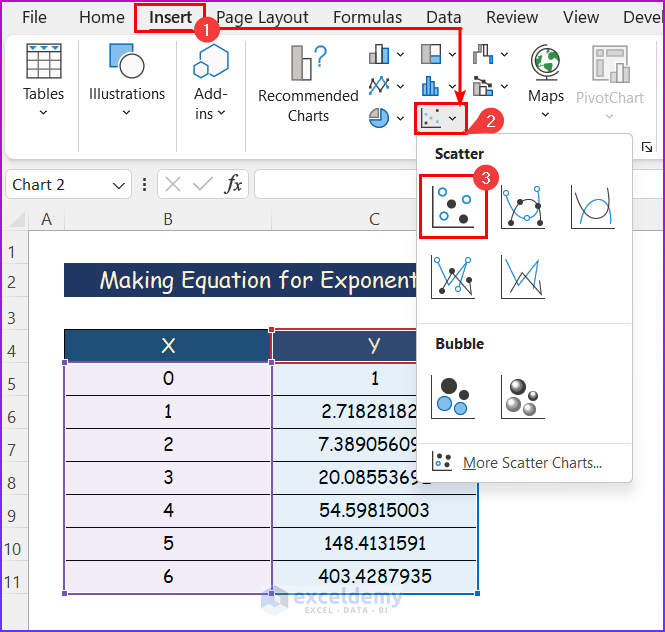Open the Illustrations shapes icon

pos(126,61)
